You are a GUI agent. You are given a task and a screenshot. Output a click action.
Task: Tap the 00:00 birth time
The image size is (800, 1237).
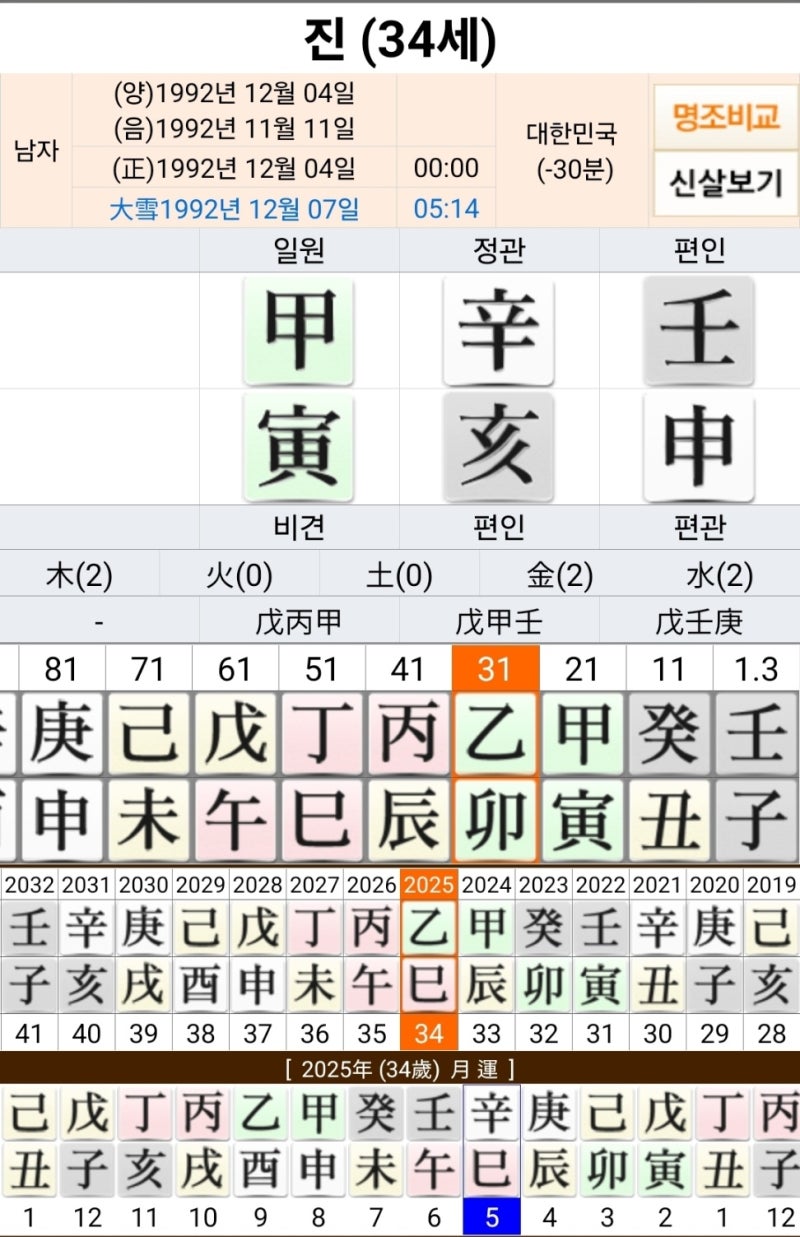coord(447,168)
